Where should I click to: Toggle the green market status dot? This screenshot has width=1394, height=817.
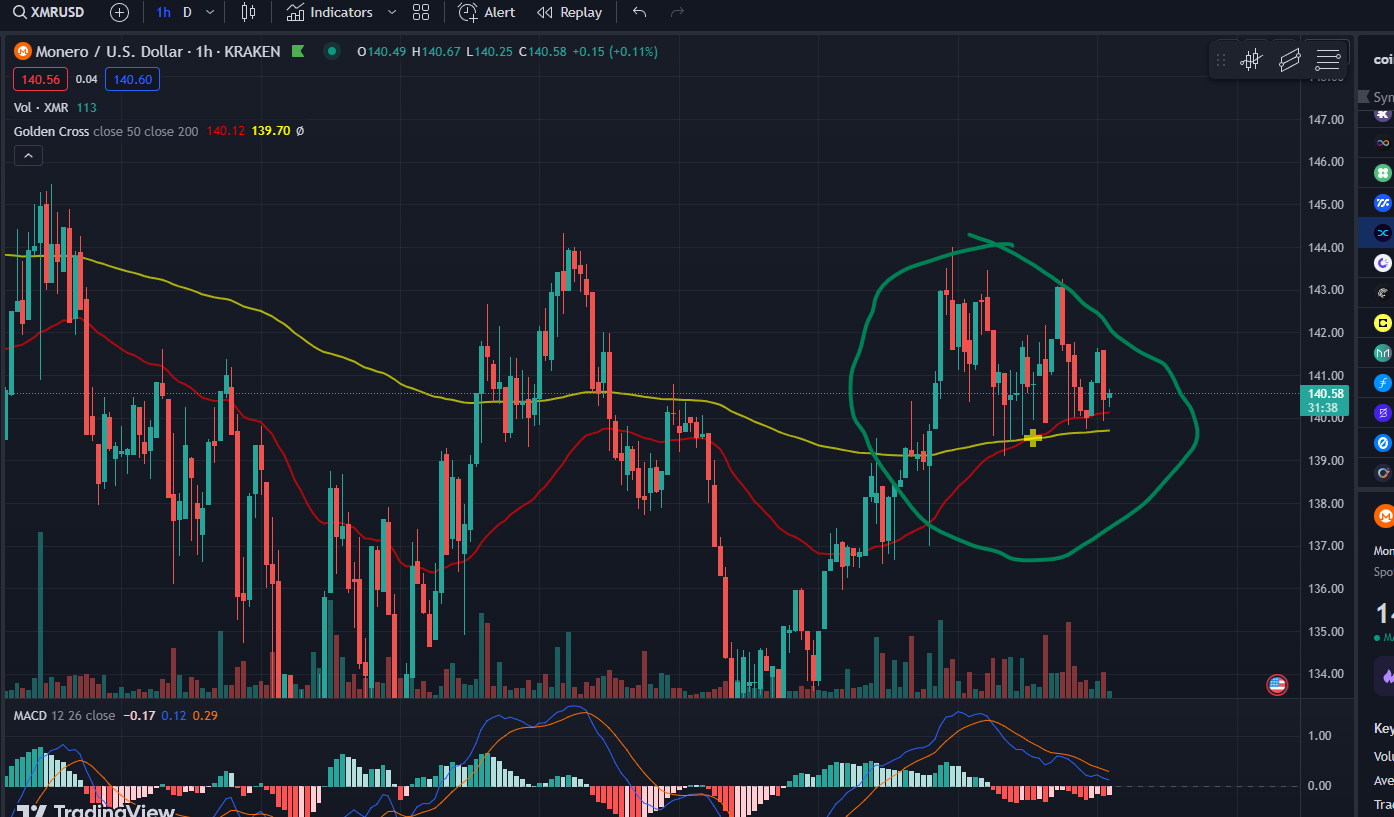tap(332, 51)
